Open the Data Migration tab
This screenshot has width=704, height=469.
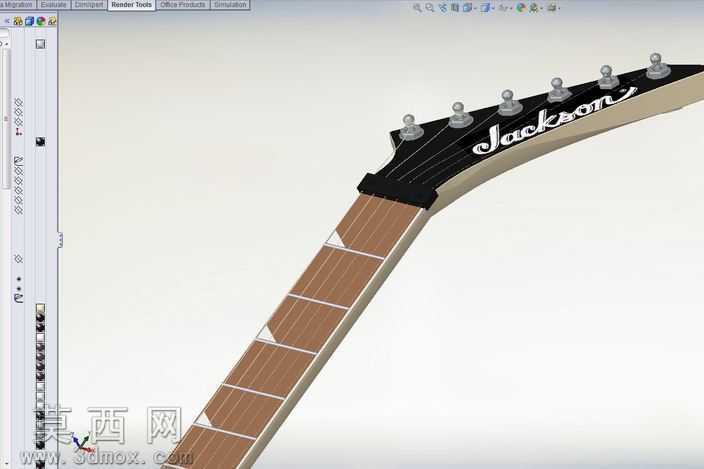(17, 4)
